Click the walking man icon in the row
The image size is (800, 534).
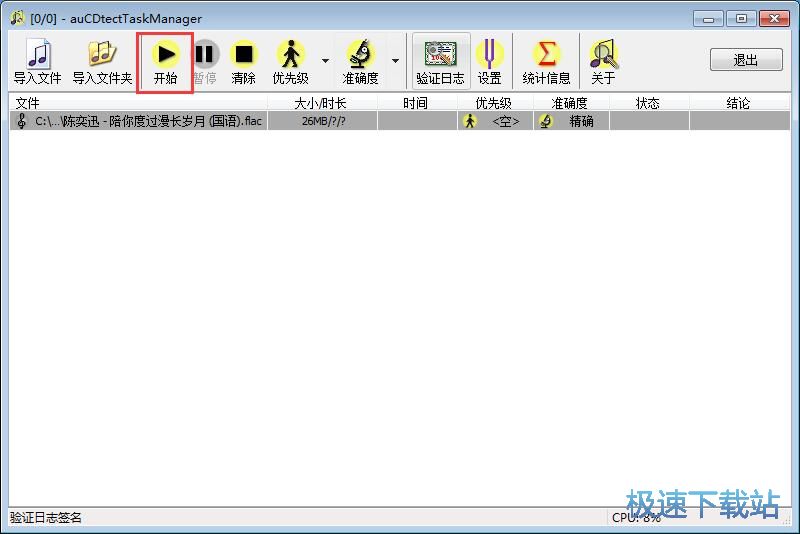470,121
